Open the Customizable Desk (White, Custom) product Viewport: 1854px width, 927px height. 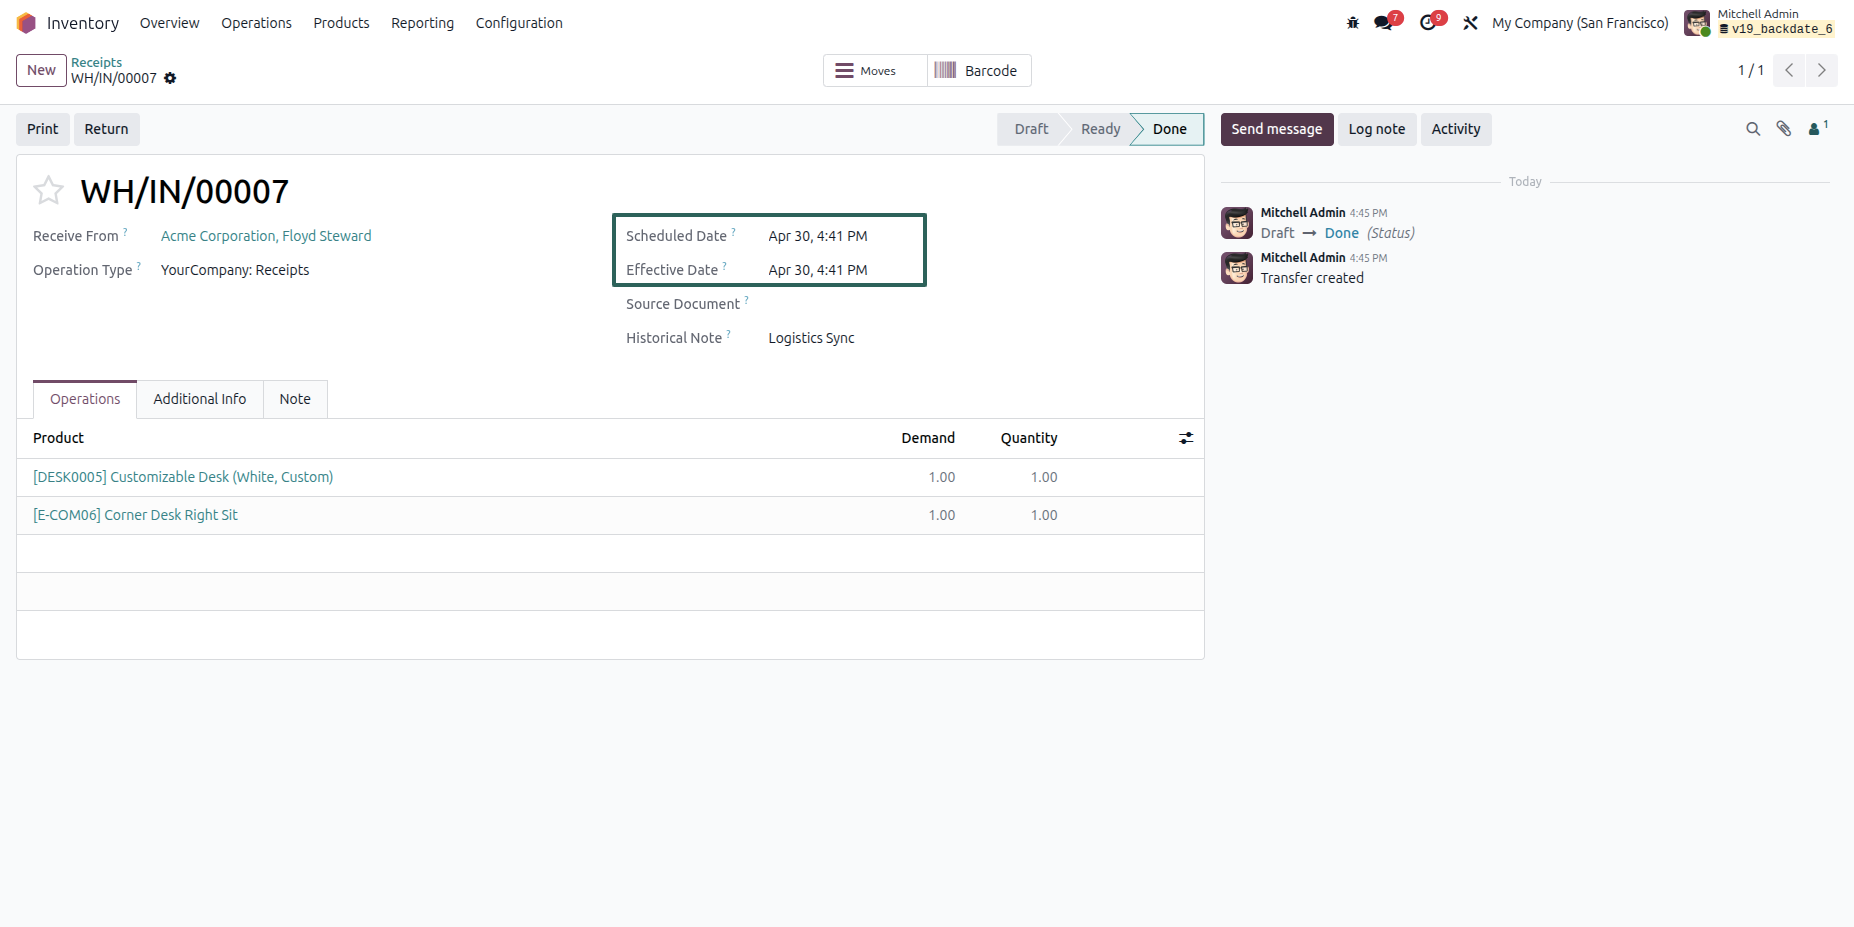(183, 477)
